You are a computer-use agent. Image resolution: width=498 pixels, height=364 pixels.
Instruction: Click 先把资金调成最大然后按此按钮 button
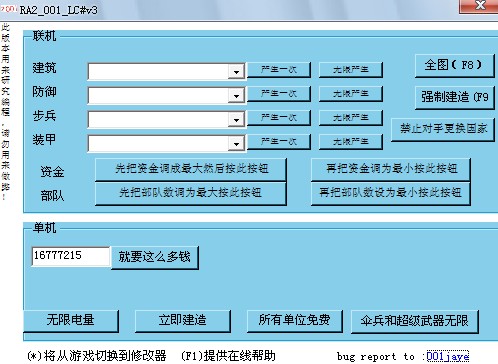click(x=191, y=169)
